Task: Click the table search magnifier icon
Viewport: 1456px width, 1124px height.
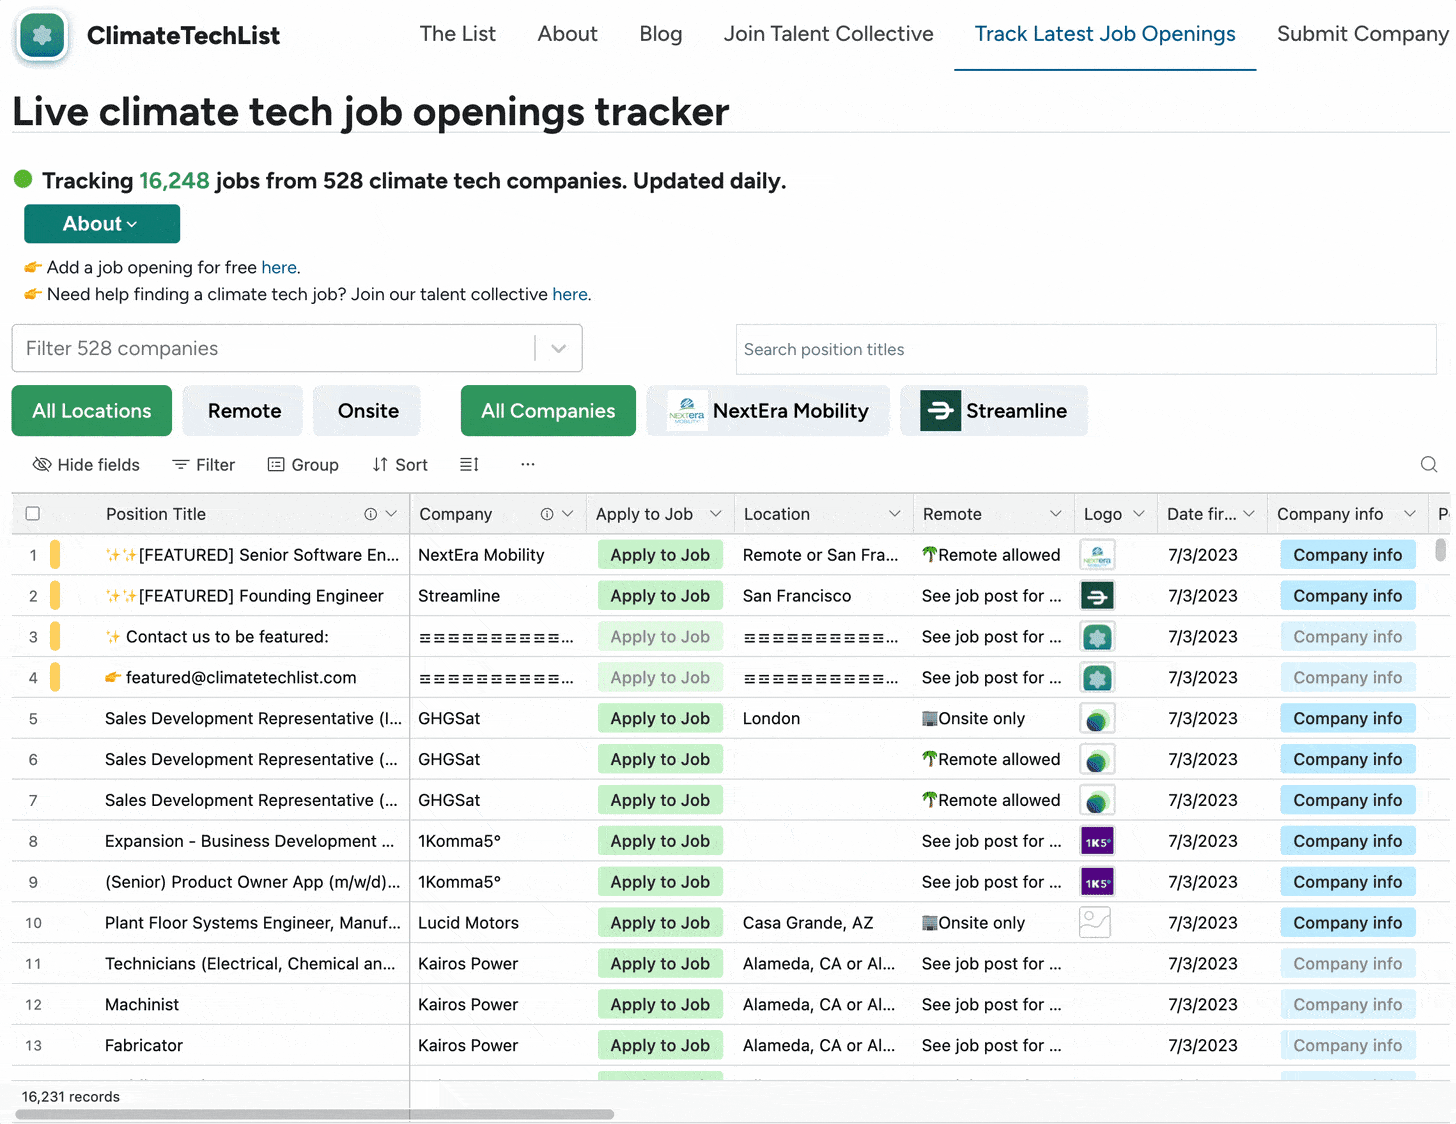Action: 1429,464
